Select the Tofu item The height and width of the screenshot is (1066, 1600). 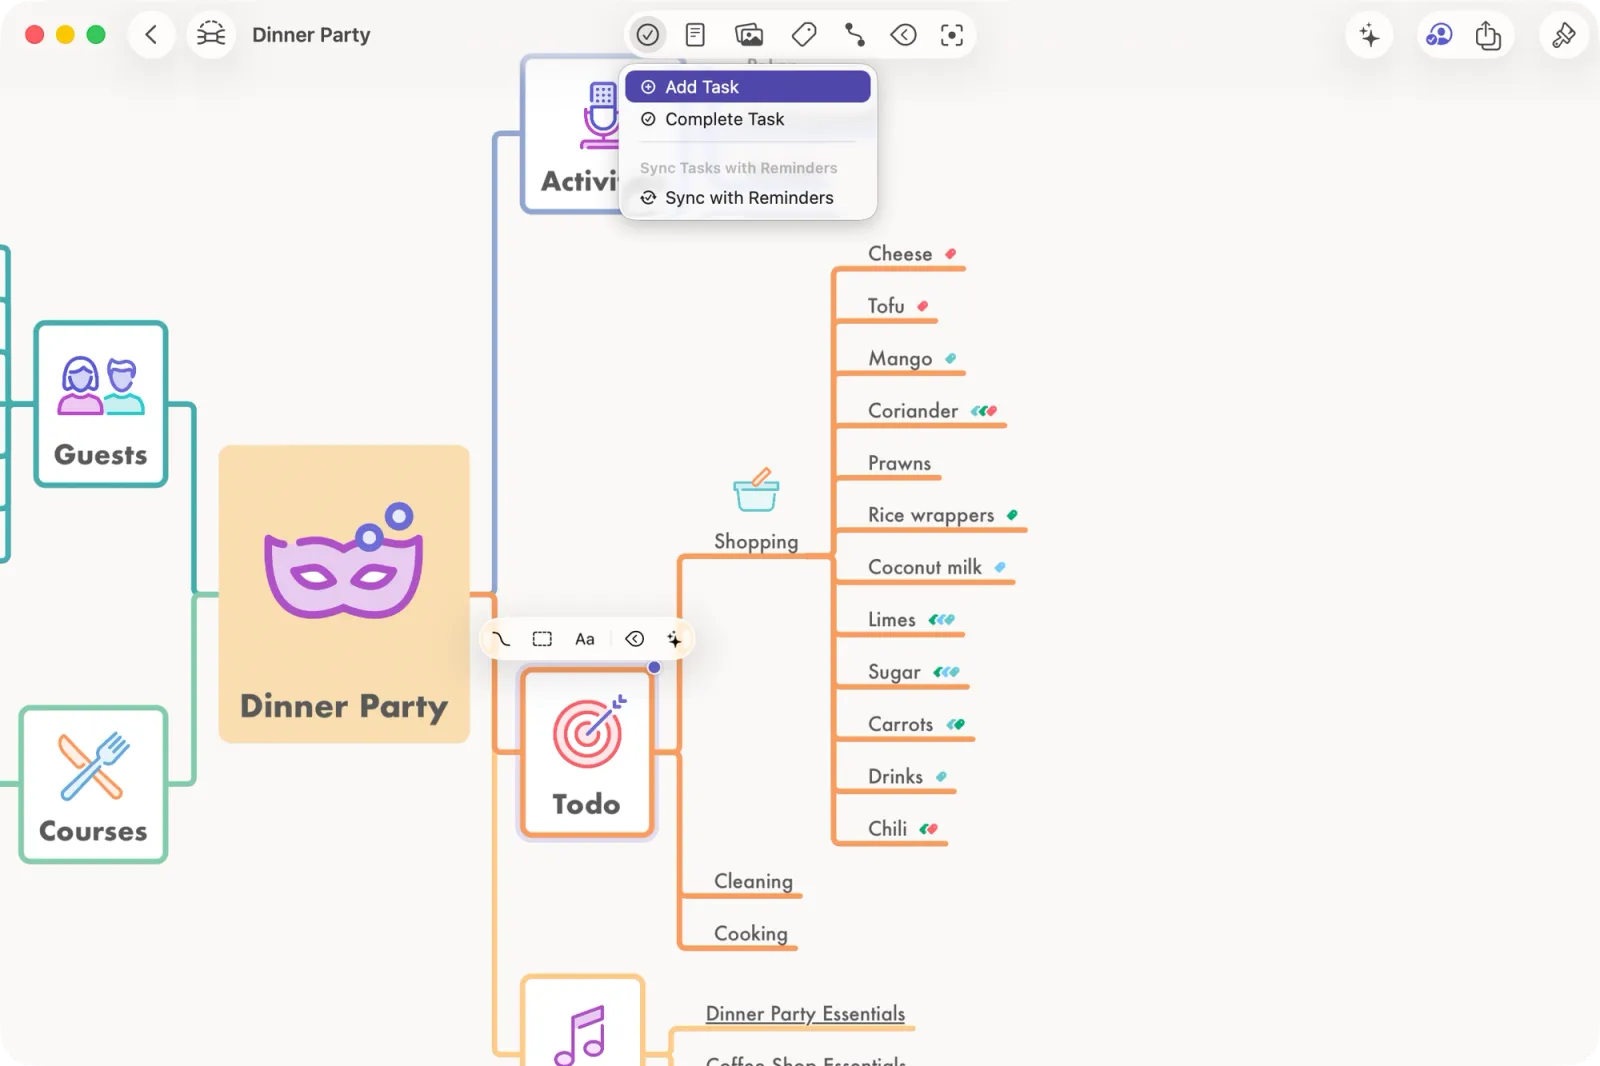click(886, 306)
